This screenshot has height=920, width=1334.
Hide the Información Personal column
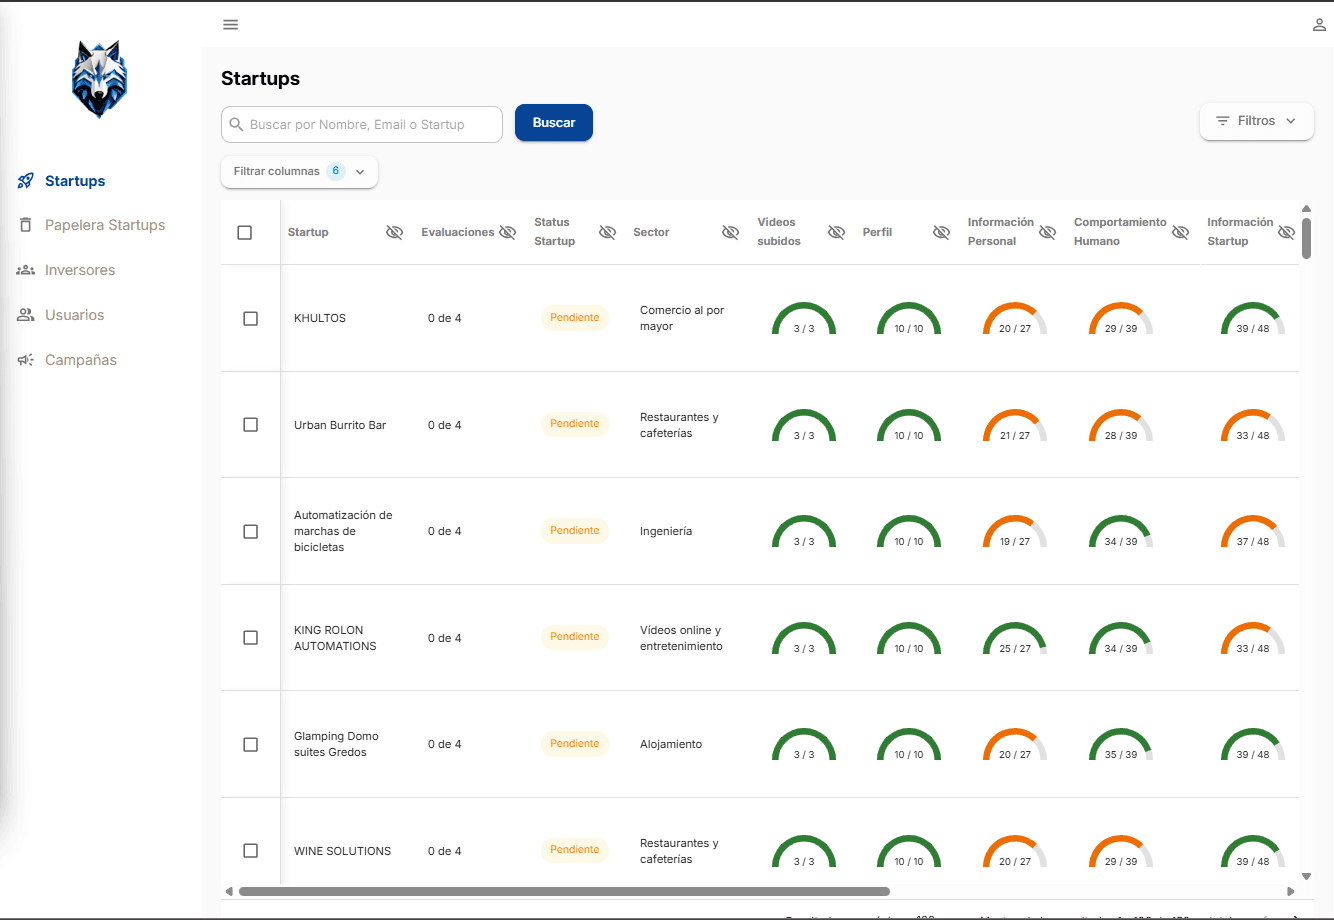point(1047,232)
